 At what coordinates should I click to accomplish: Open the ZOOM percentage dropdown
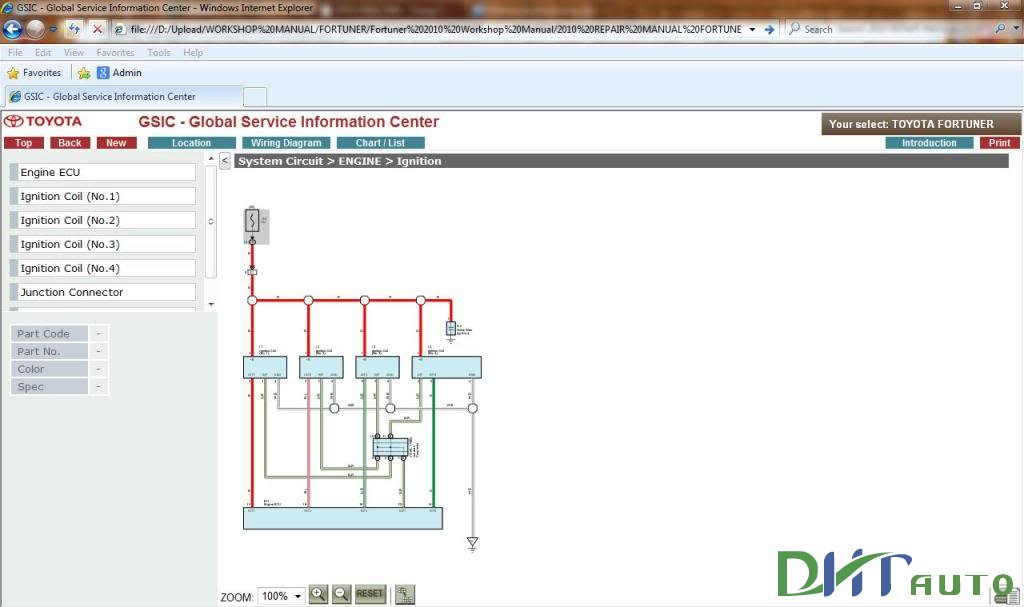298,596
